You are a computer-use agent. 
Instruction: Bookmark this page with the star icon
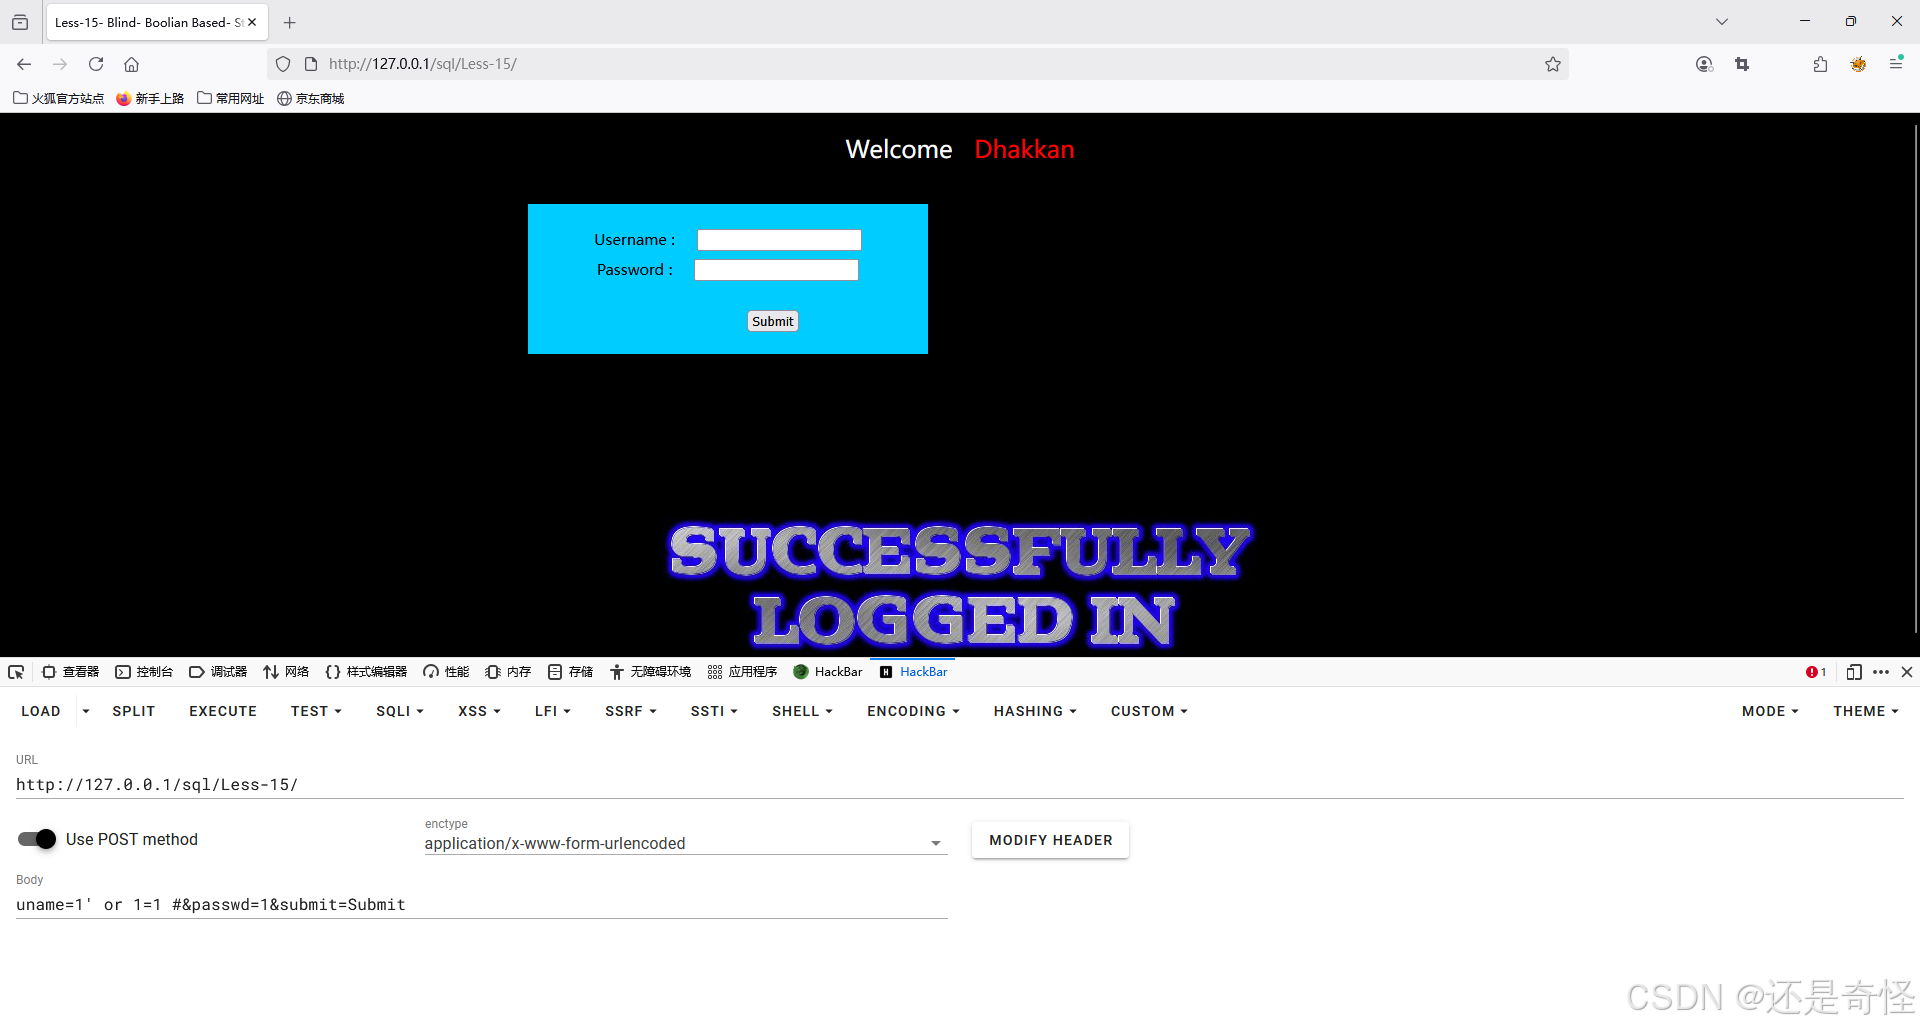[x=1552, y=64]
